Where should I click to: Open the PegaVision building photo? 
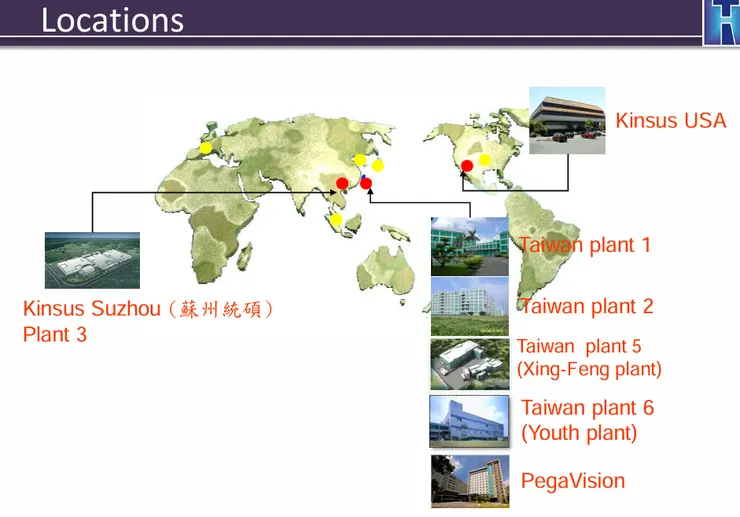pyautogui.click(x=470, y=481)
